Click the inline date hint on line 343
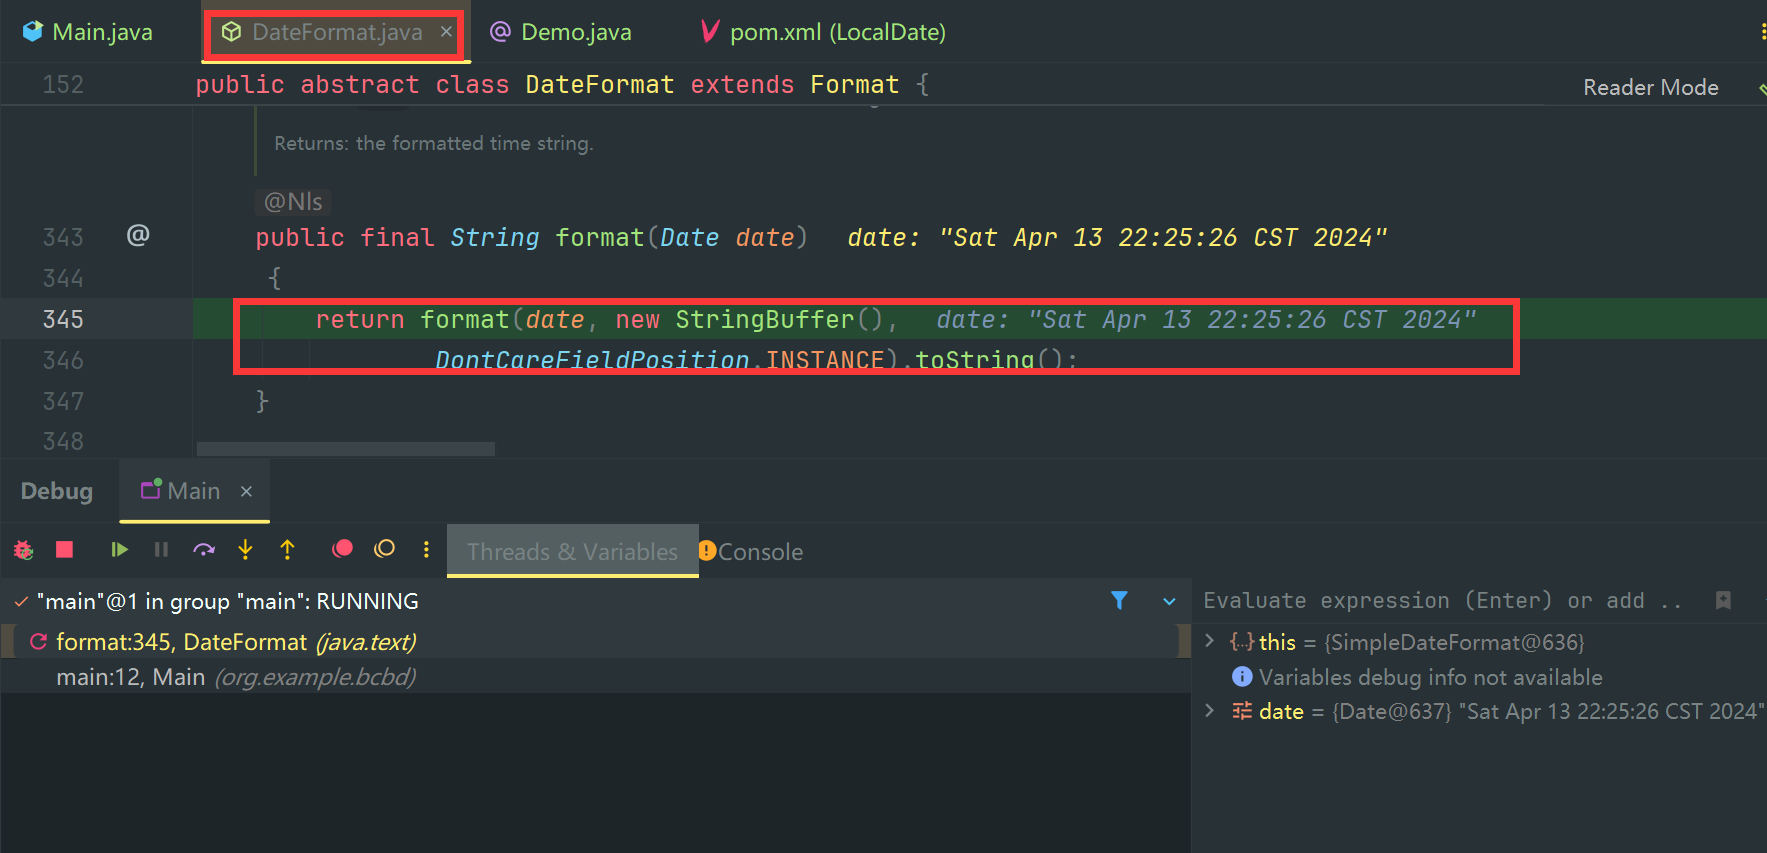 click(1118, 237)
